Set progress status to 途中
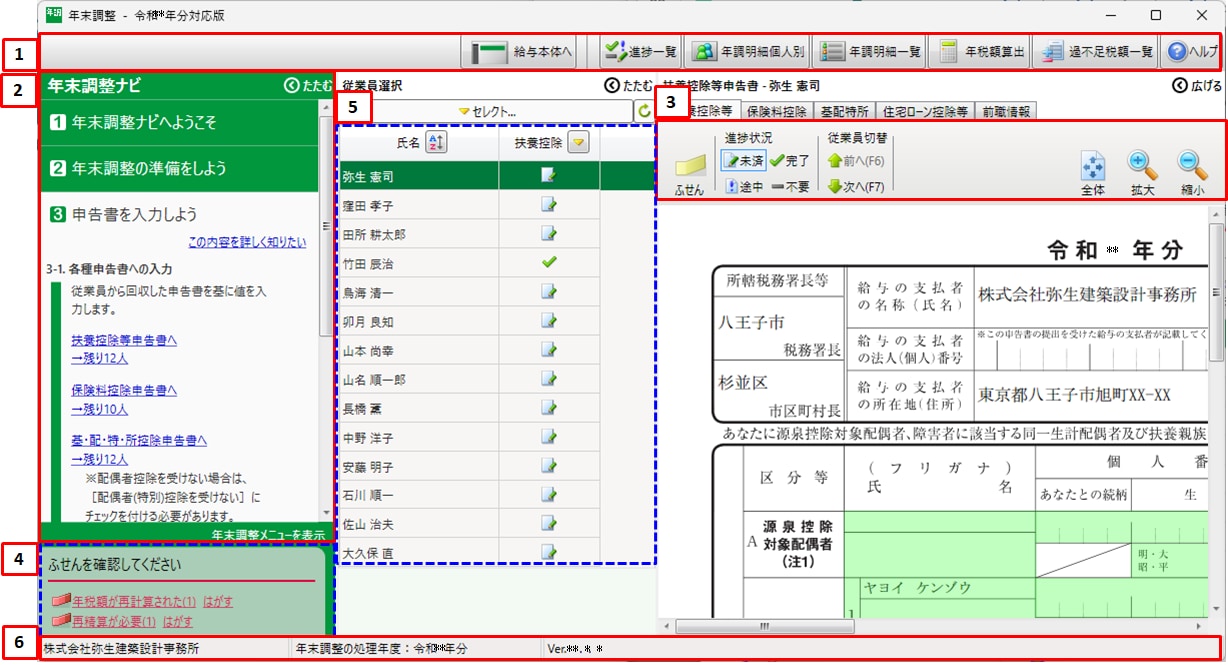Screen dimensions: 1228x665 [x=742, y=187]
